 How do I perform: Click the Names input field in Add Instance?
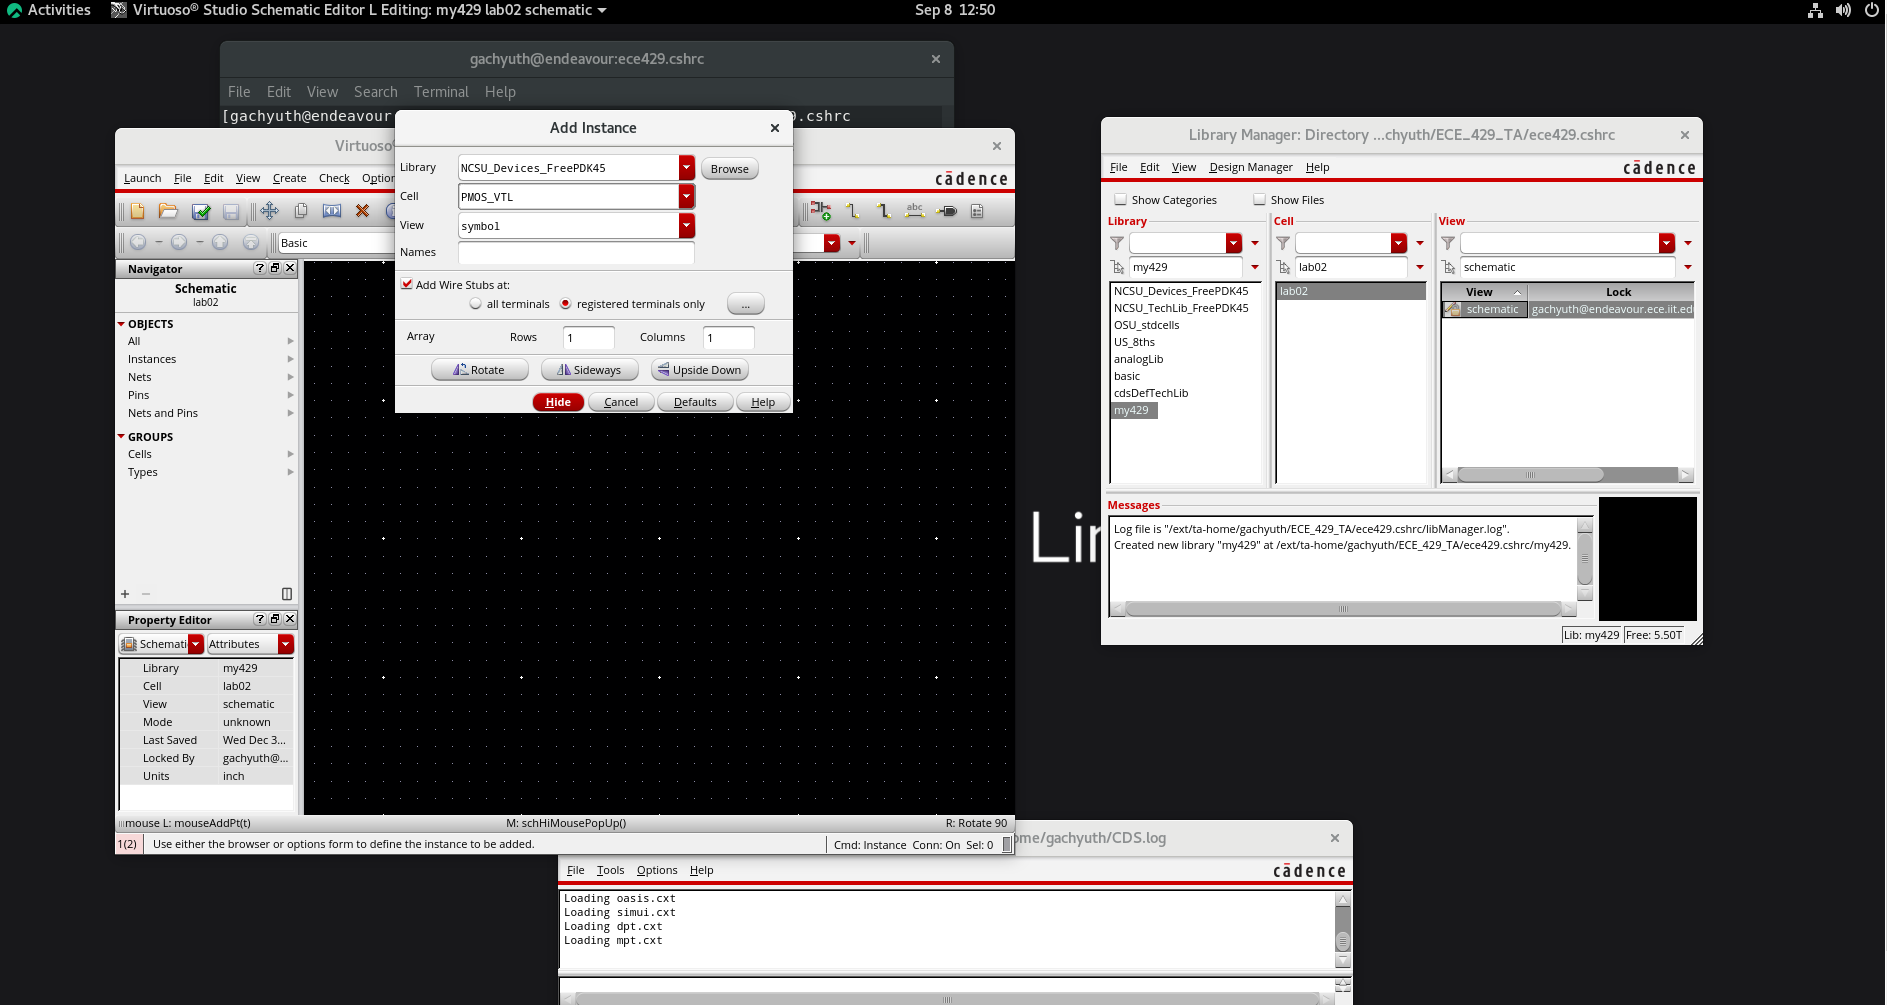point(576,252)
